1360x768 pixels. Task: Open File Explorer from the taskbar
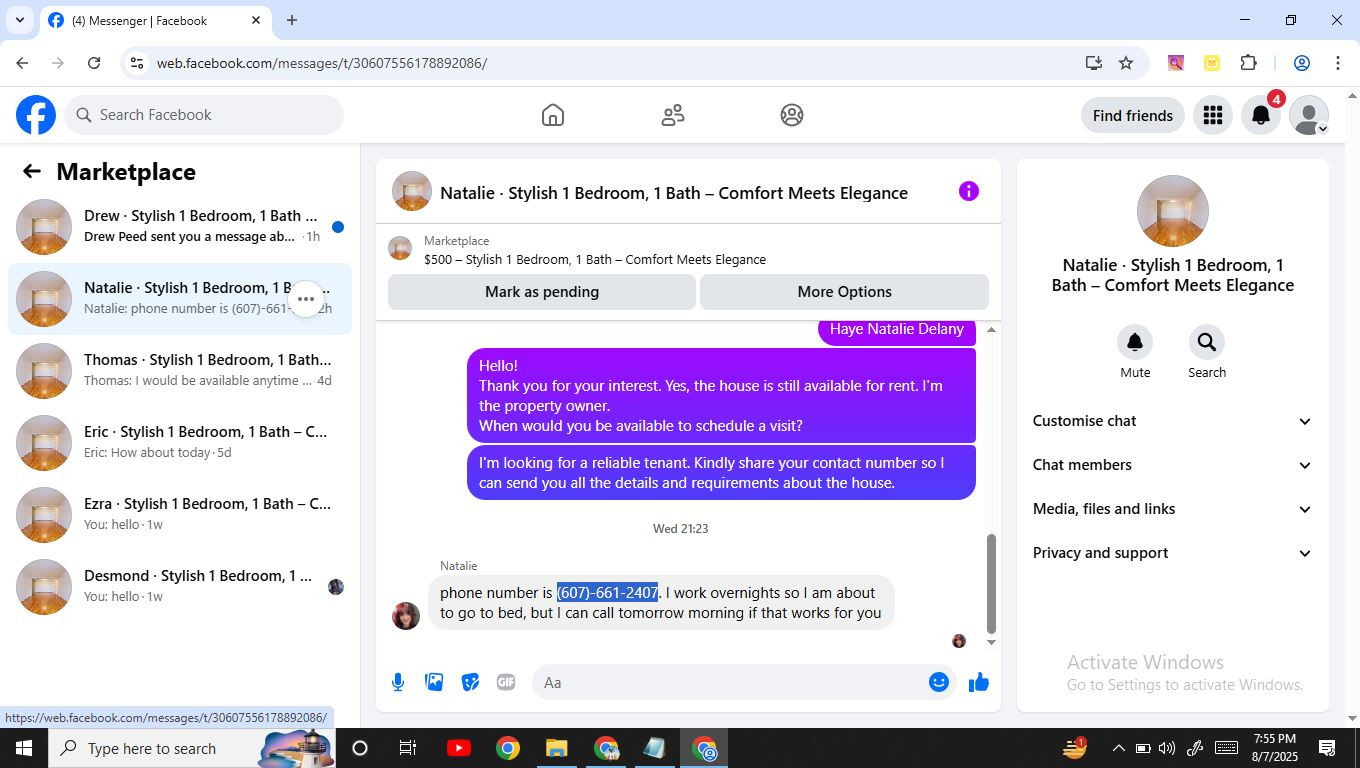(x=557, y=748)
